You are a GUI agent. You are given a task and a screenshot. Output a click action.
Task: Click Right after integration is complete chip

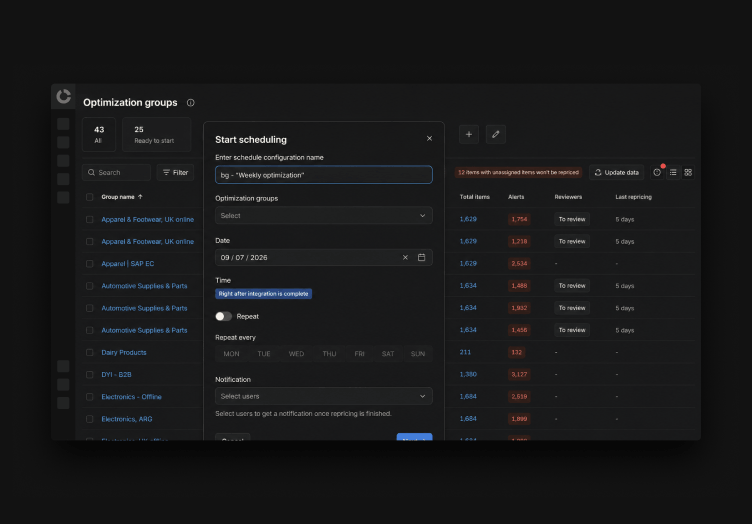pos(263,294)
